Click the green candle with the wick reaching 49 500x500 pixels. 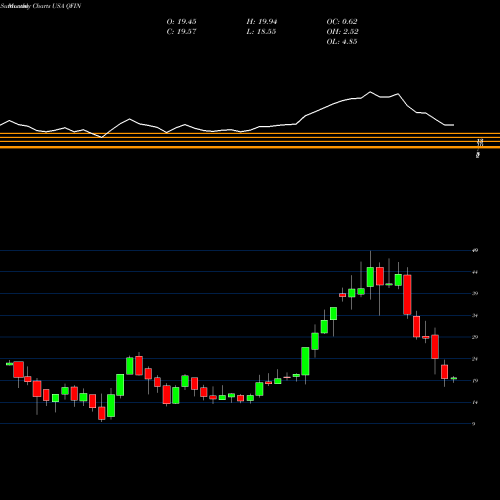(x=370, y=277)
